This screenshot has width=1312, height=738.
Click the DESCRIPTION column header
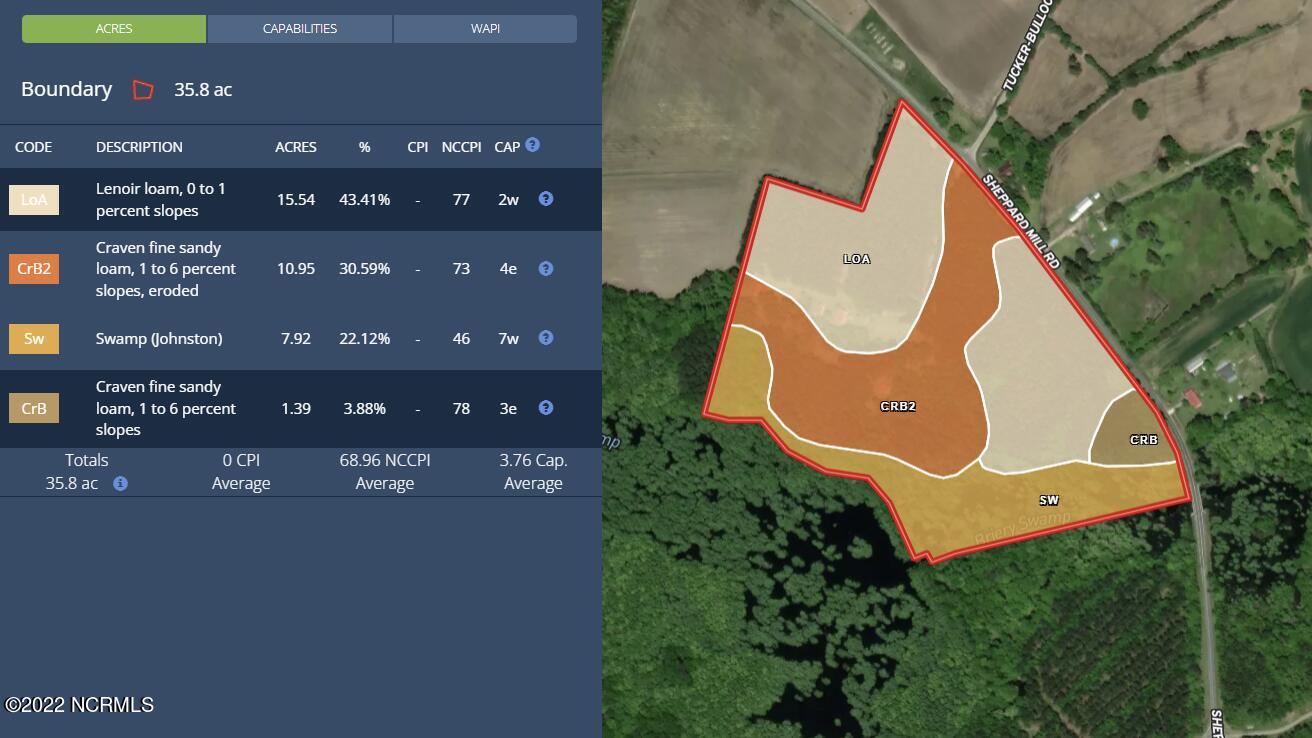pos(139,147)
